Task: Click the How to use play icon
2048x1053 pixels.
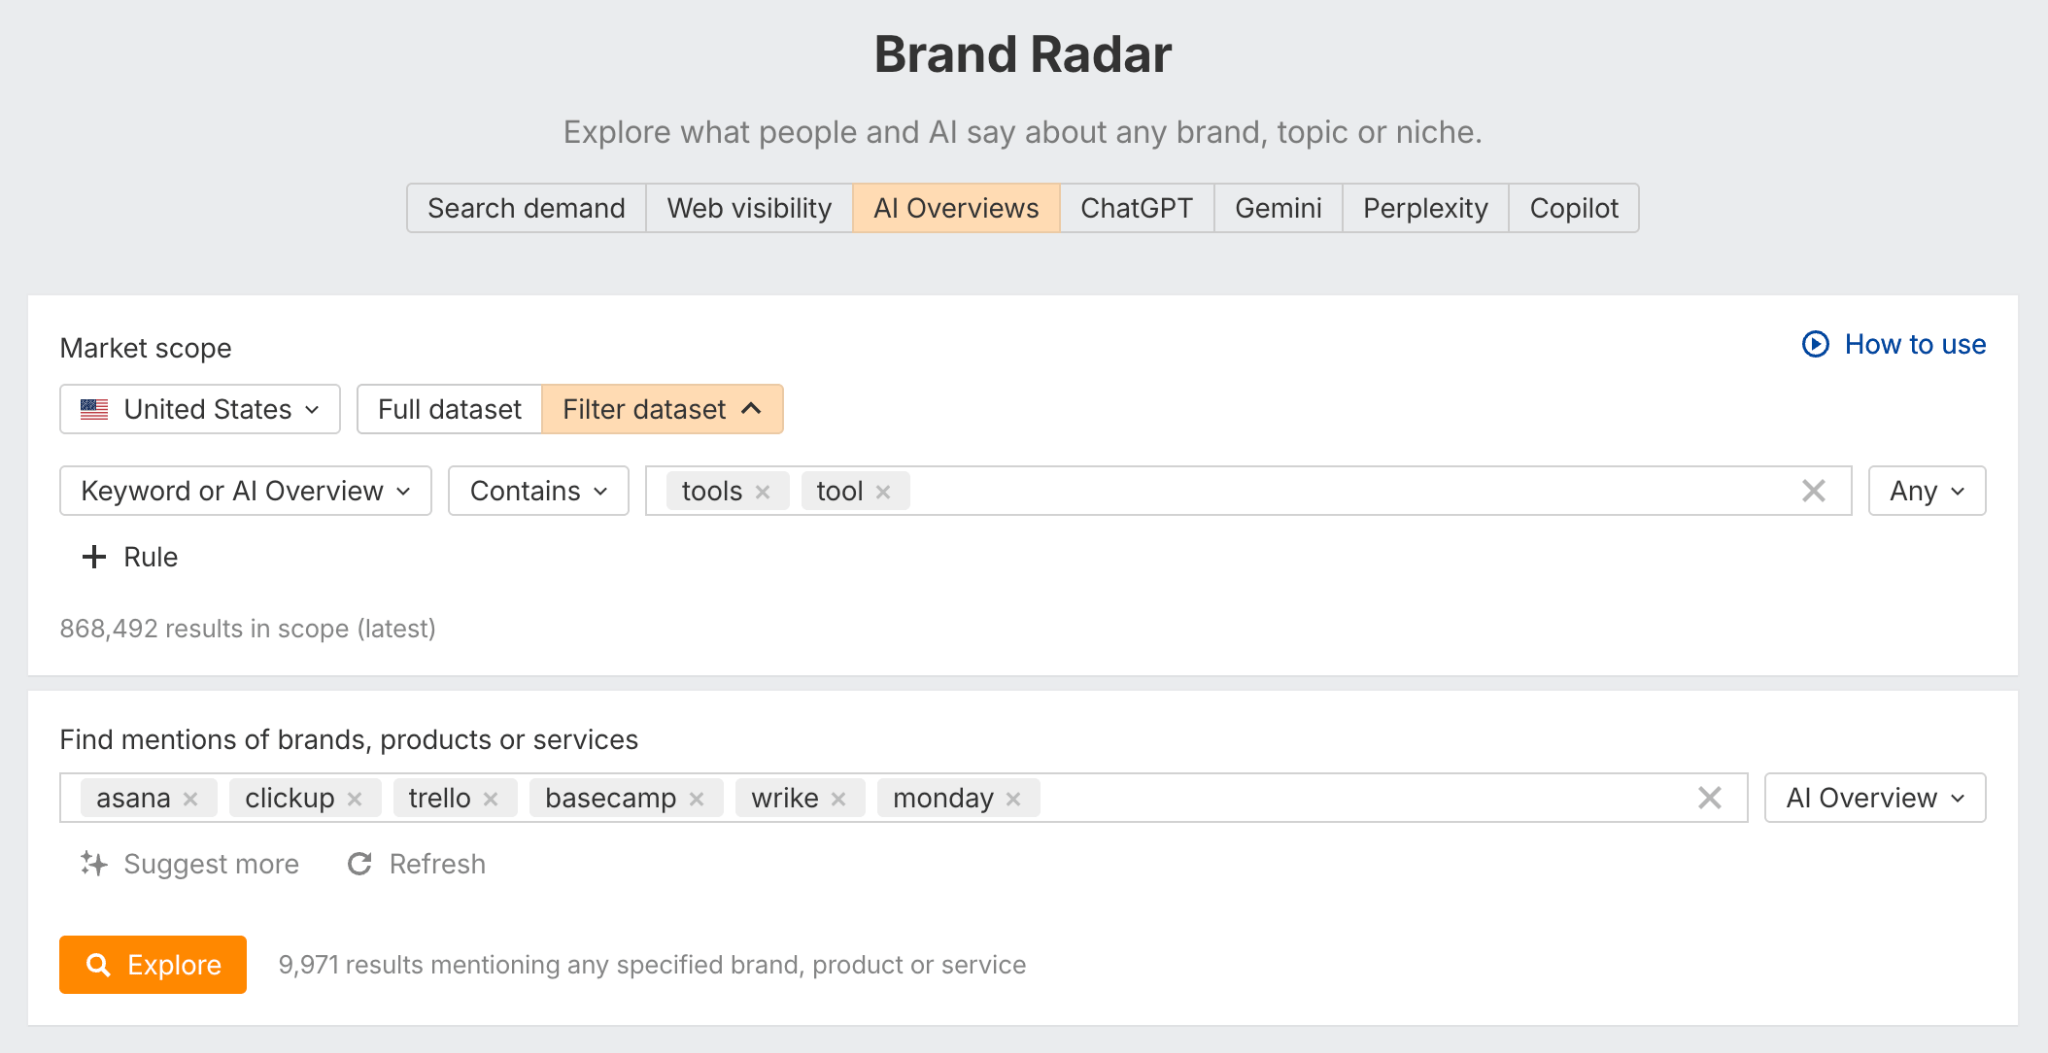Action: pyautogui.click(x=1815, y=345)
